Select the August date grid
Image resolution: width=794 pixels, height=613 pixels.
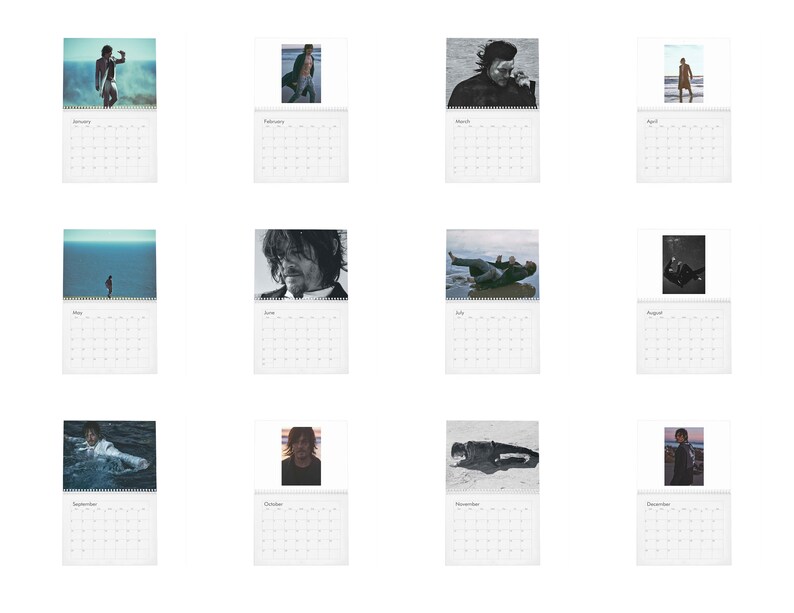click(x=684, y=342)
